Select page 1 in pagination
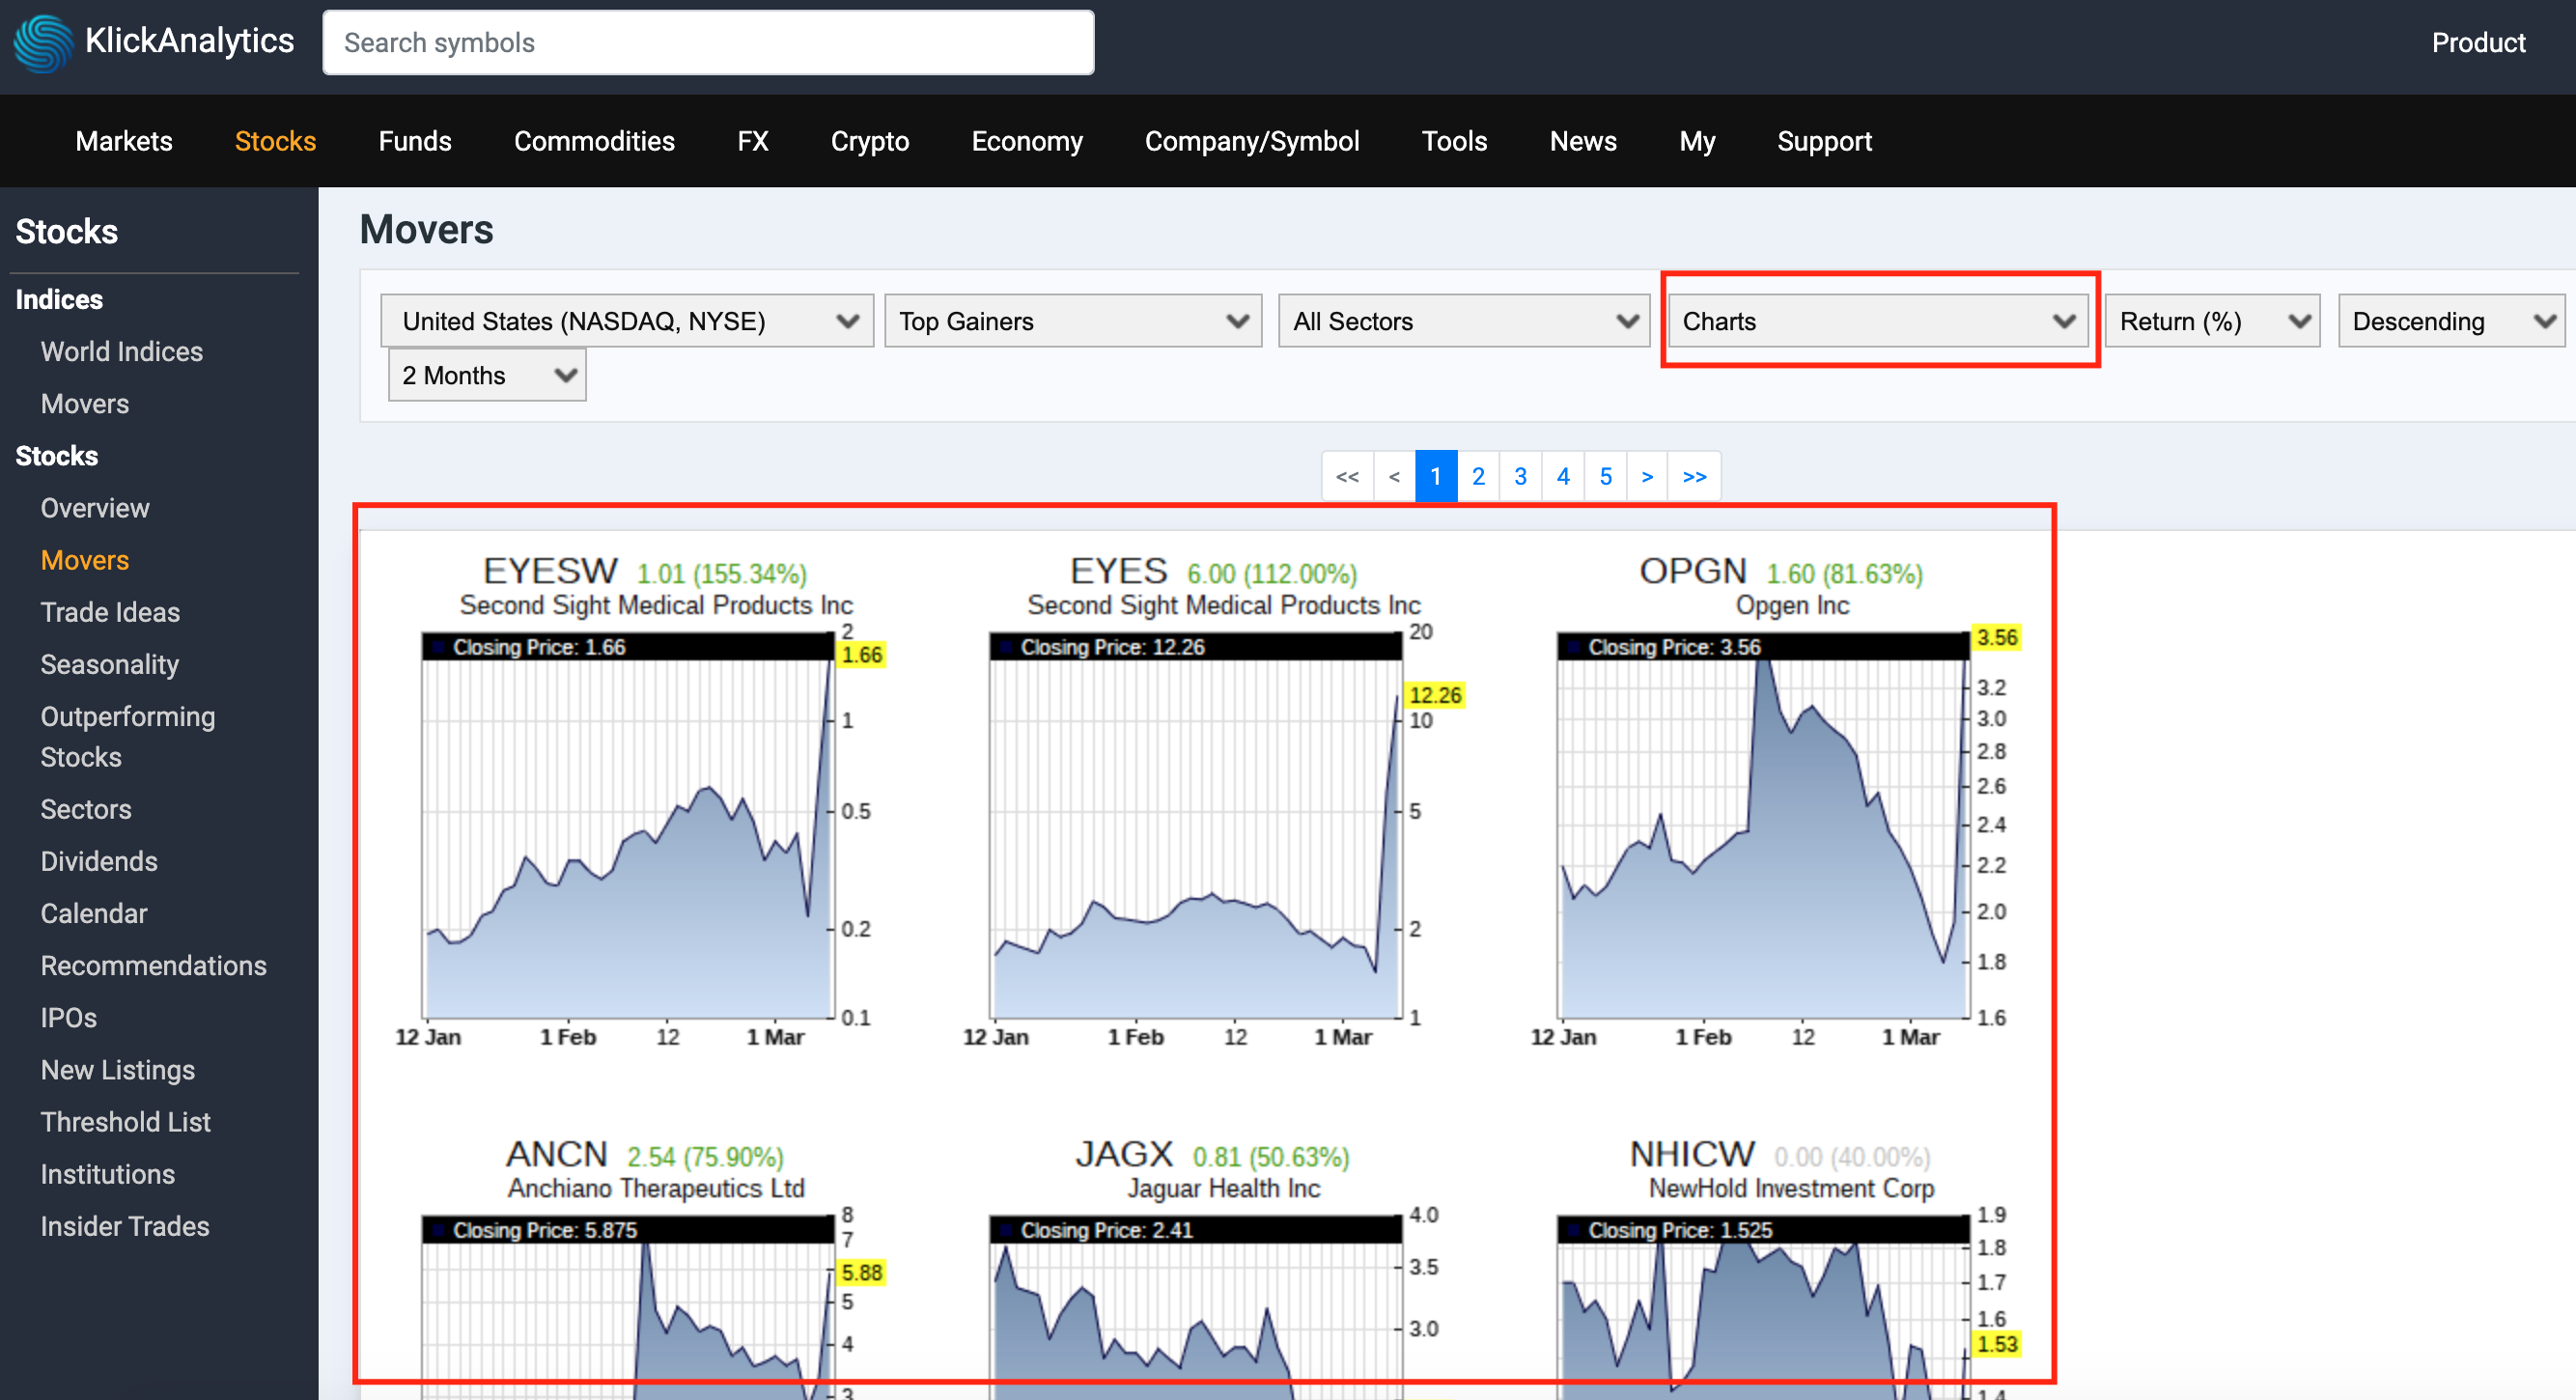 coord(1436,476)
